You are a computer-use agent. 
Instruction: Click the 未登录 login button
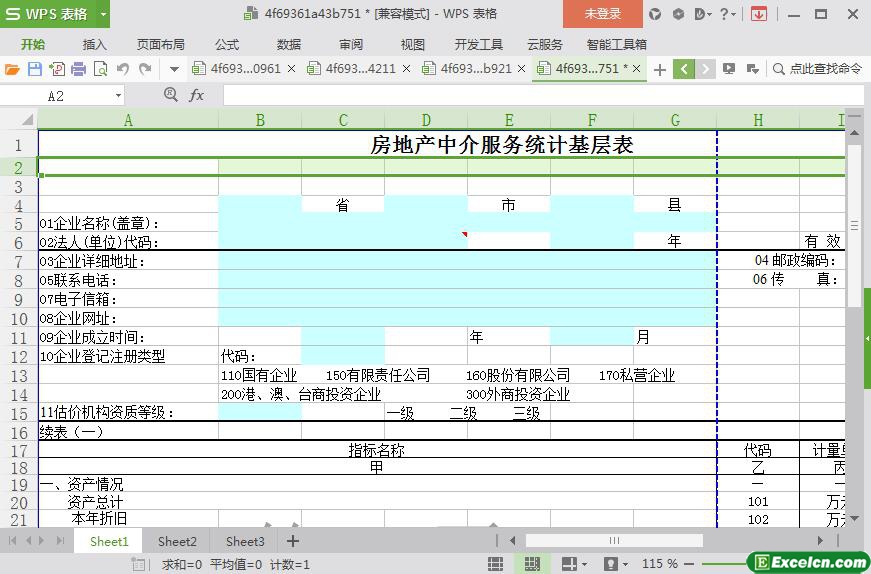[x=602, y=14]
